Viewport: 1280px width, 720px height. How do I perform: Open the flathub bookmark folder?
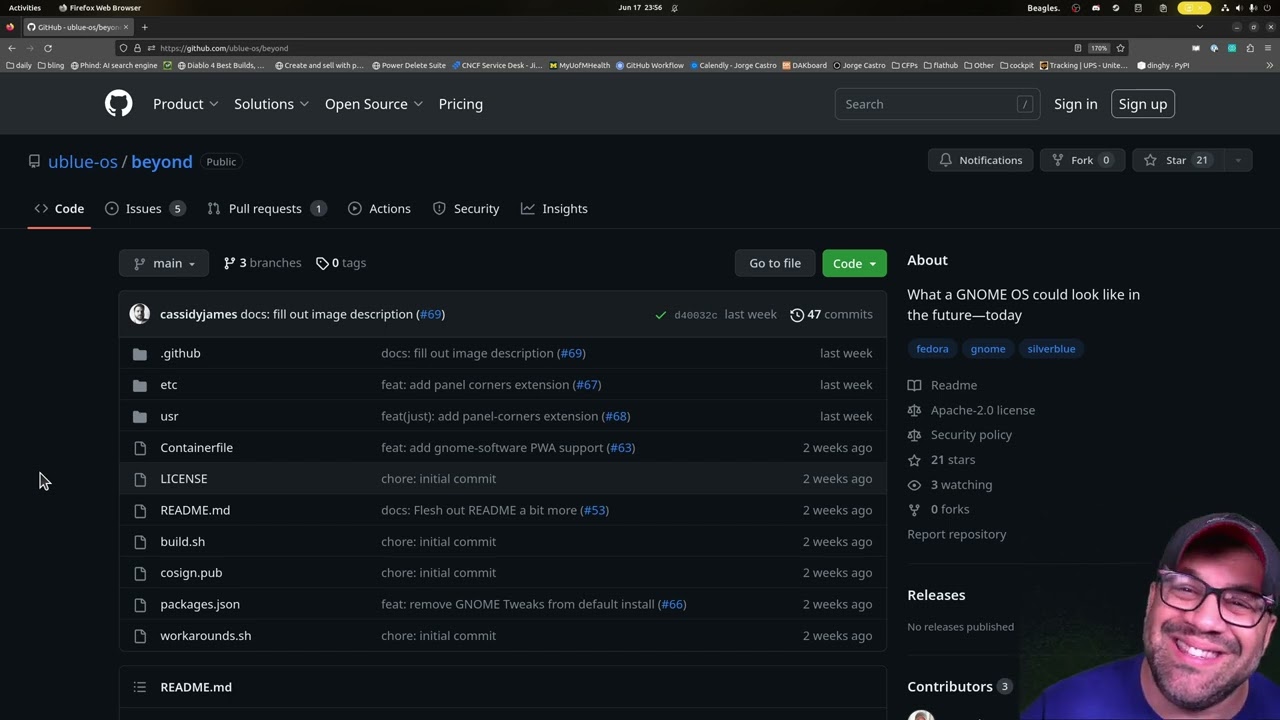pos(941,65)
